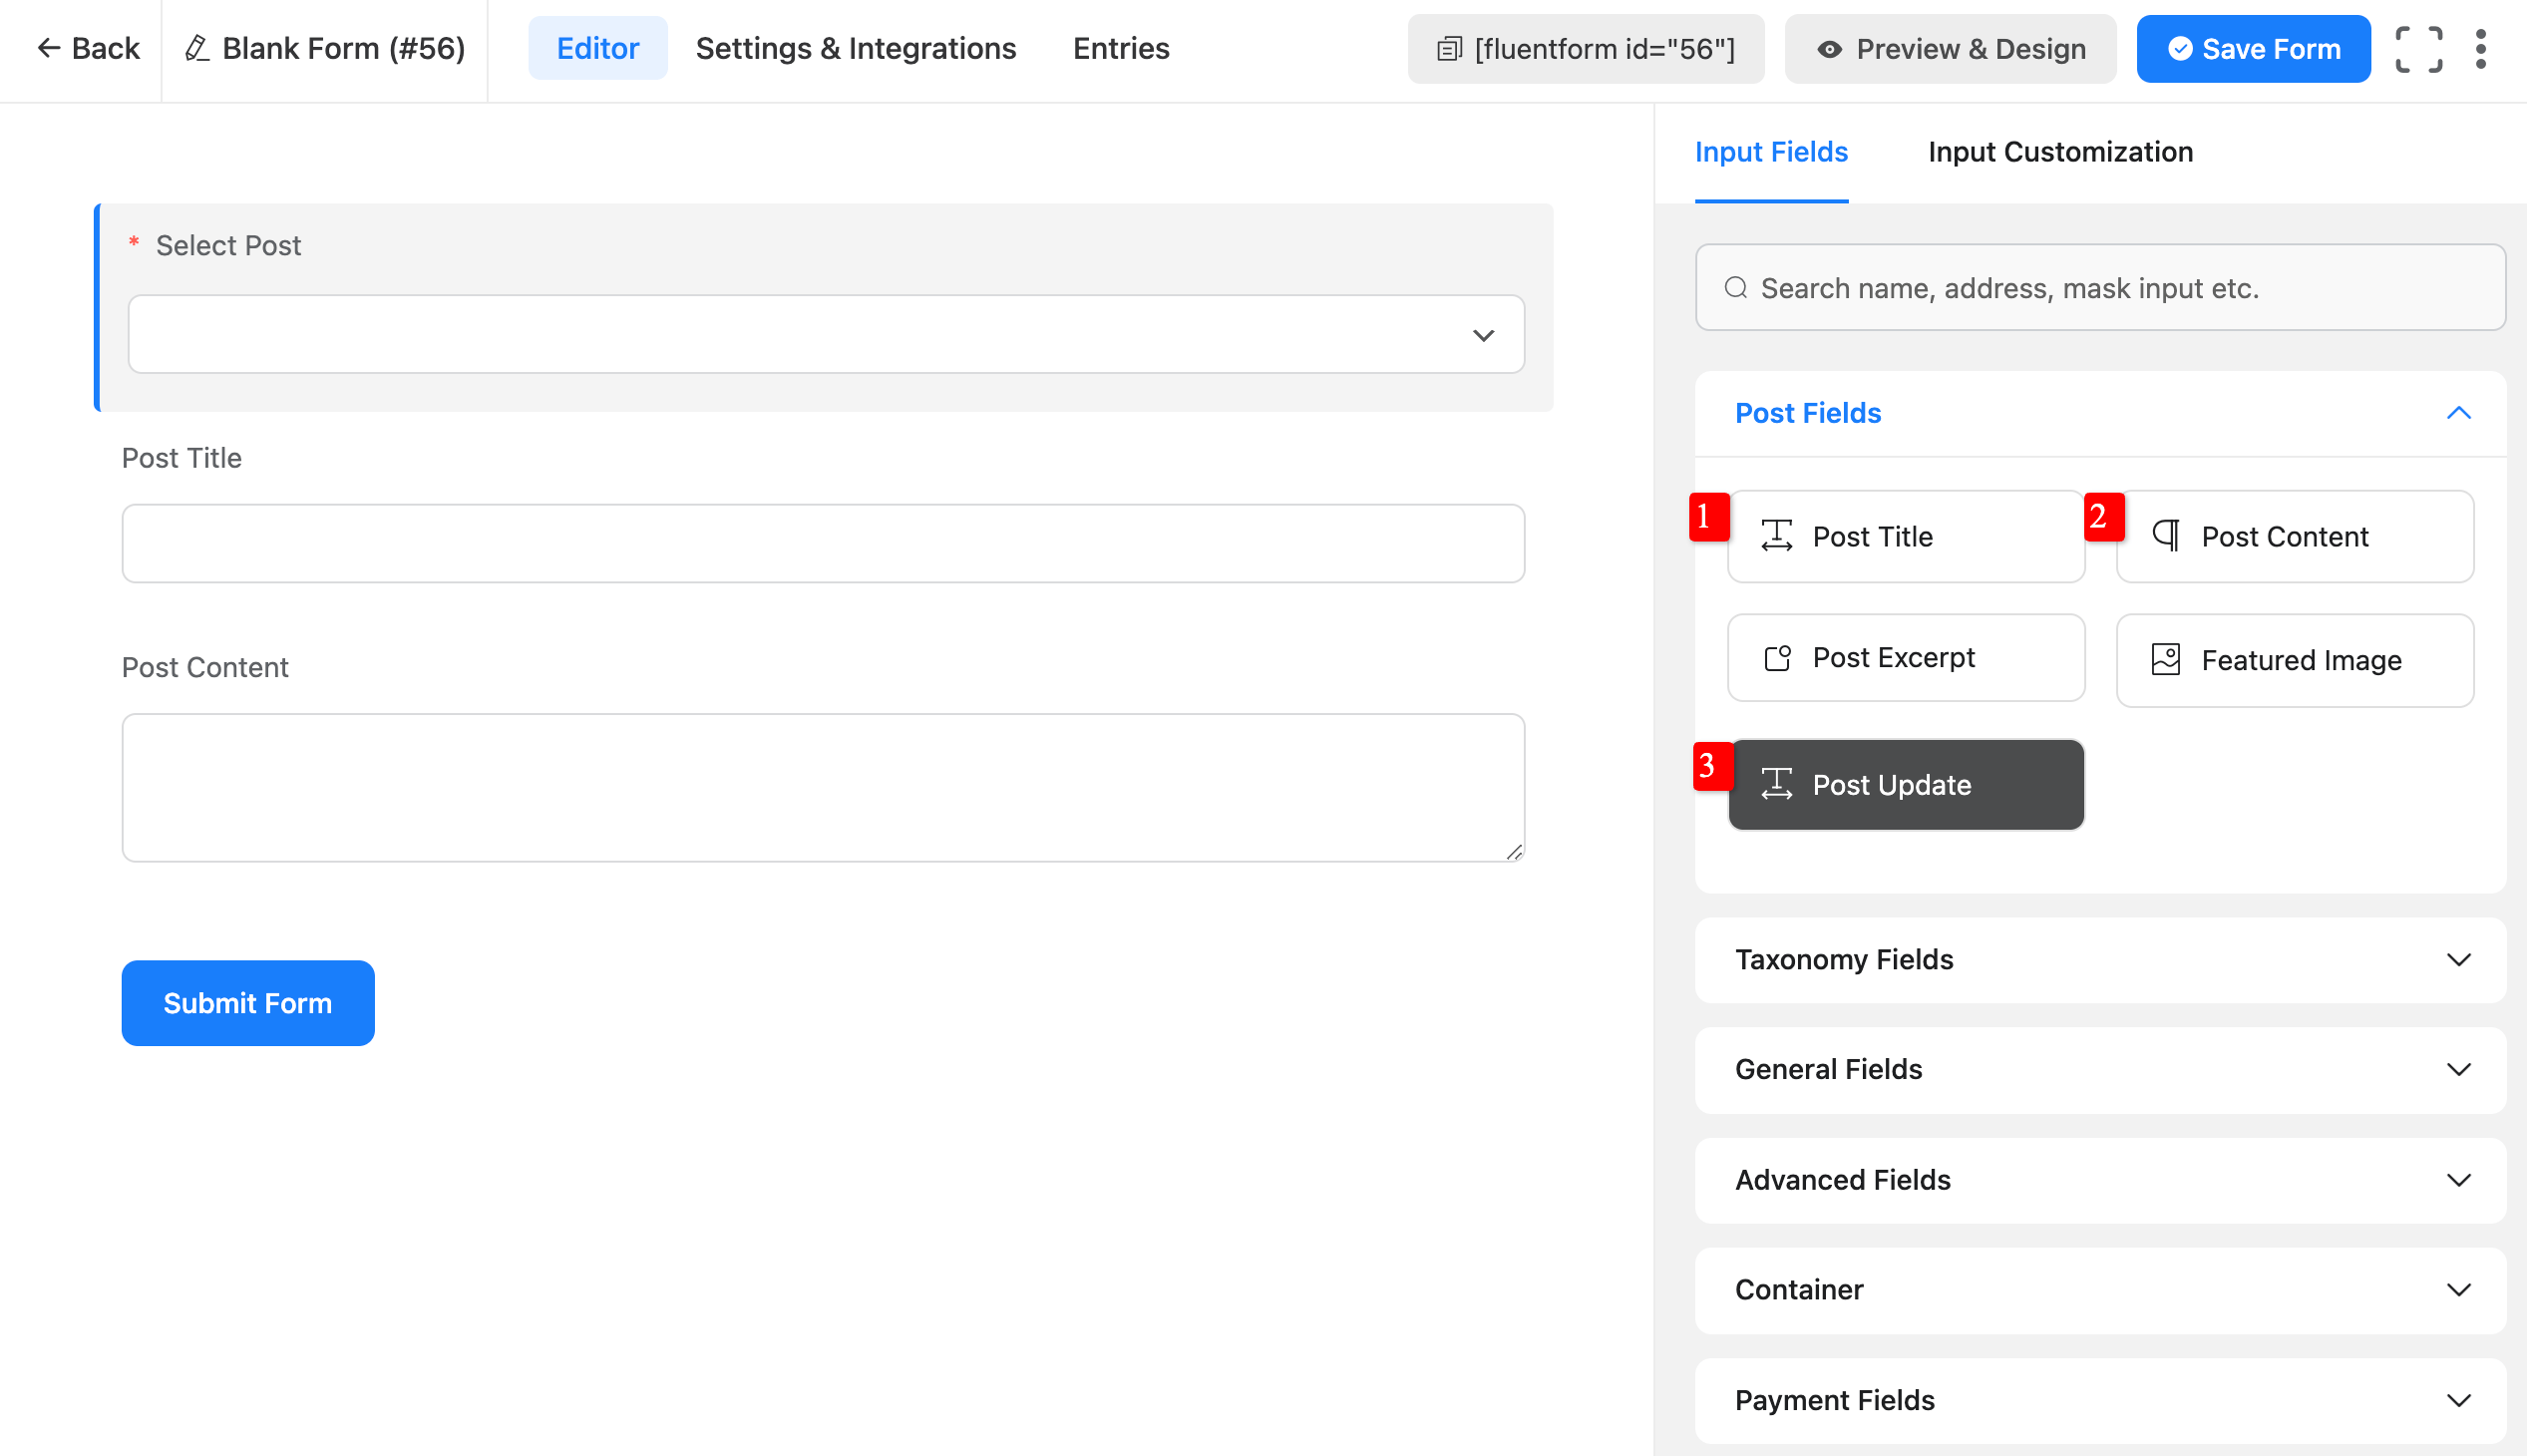The width and height of the screenshot is (2527, 1456).
Task: Open Settings & Integrations tab
Action: pos(856,48)
